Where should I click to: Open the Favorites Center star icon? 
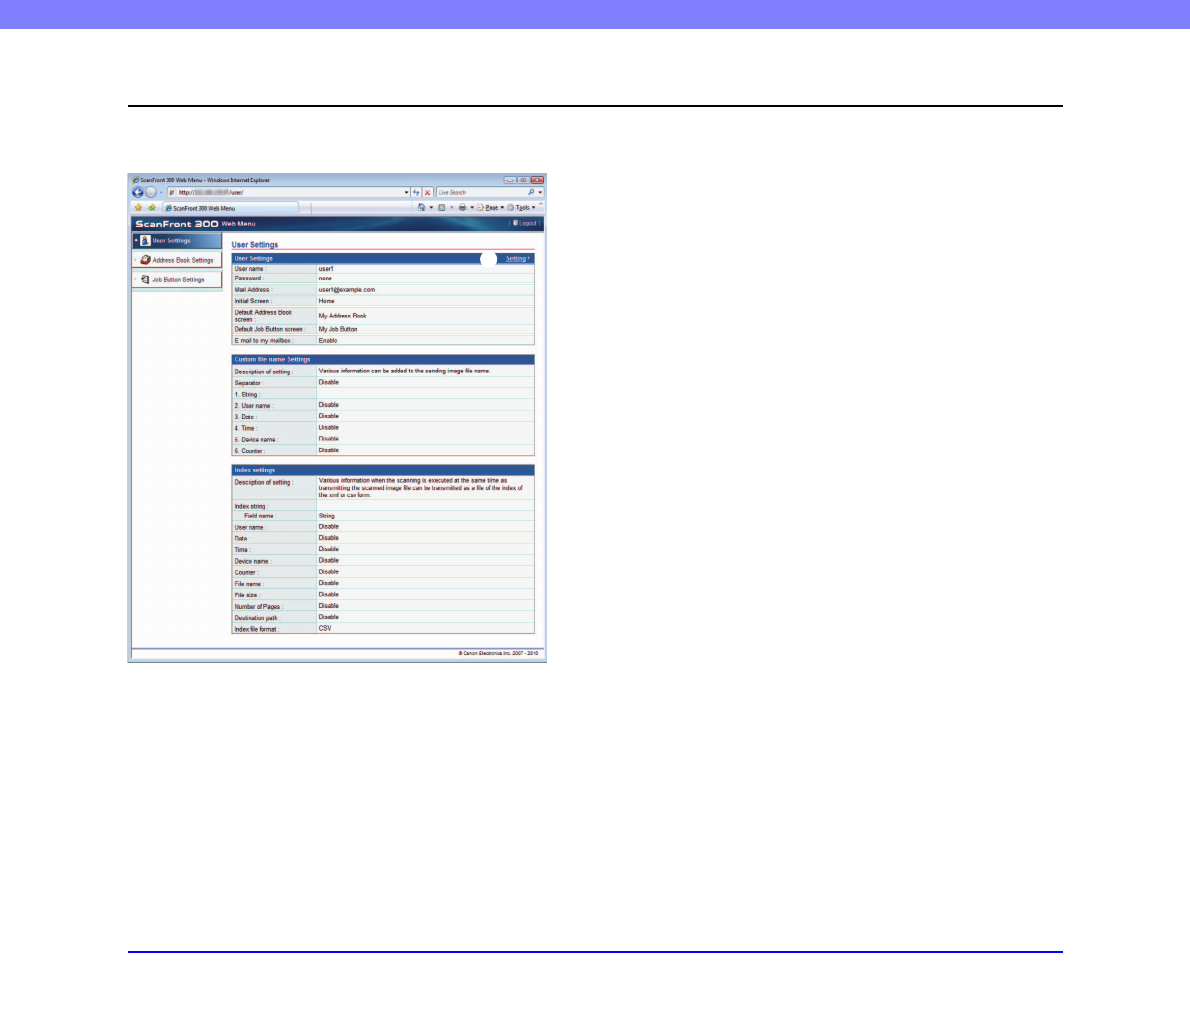tap(137, 207)
